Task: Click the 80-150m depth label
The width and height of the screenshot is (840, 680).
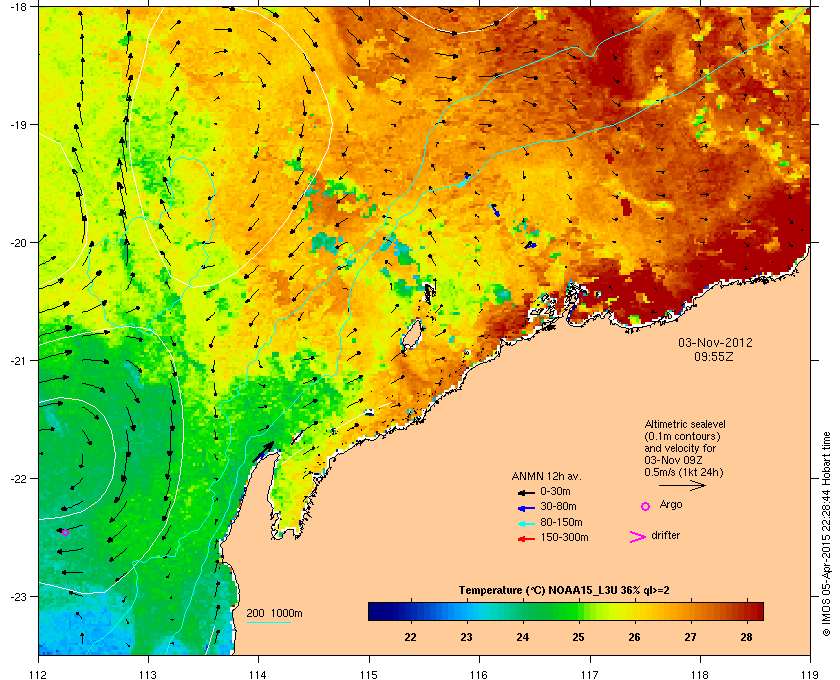Action: pyautogui.click(x=561, y=522)
